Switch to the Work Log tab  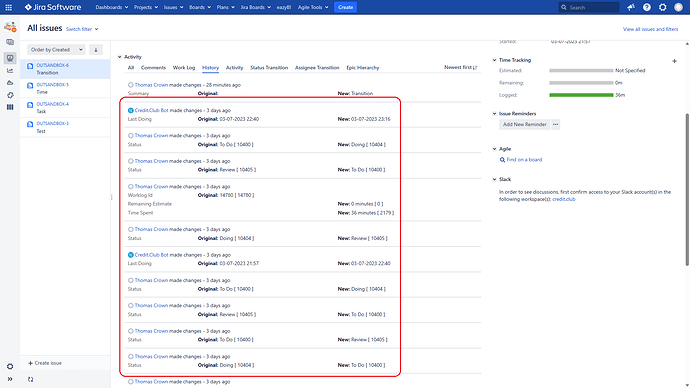coord(184,68)
